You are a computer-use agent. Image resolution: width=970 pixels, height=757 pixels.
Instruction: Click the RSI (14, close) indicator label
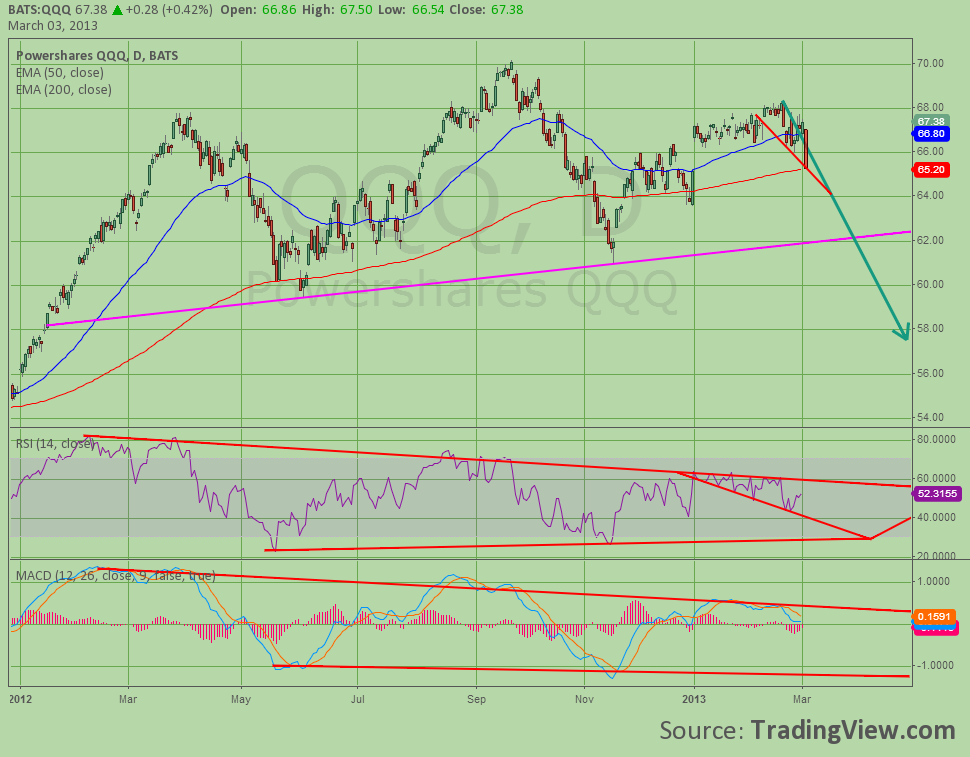click(54, 443)
